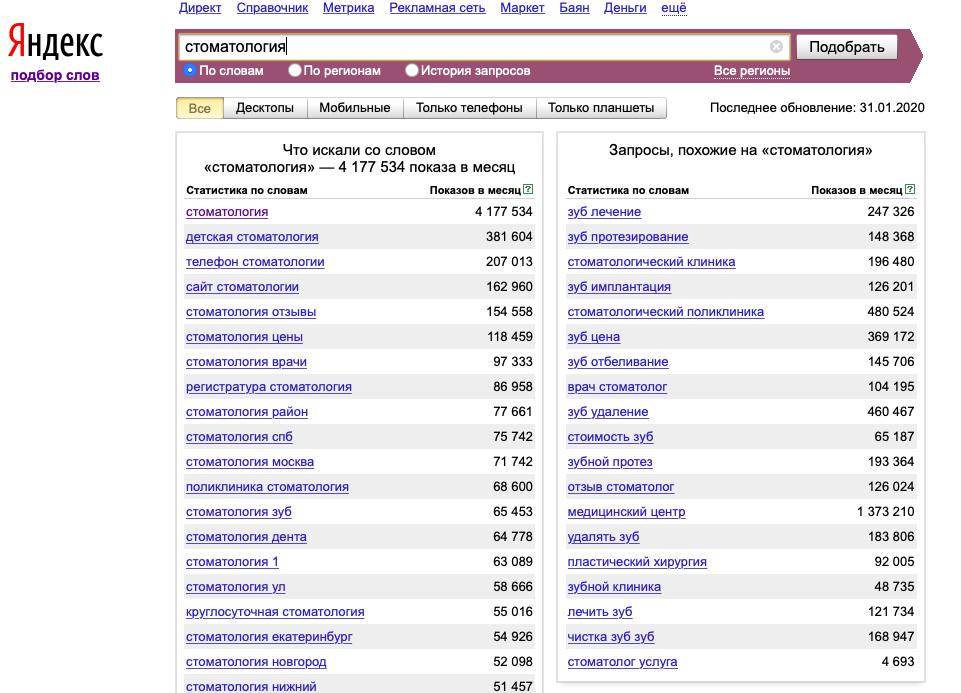Screen dimensions: 961x693
Task: Open the 'зуб протезирование' link
Action: tap(628, 237)
